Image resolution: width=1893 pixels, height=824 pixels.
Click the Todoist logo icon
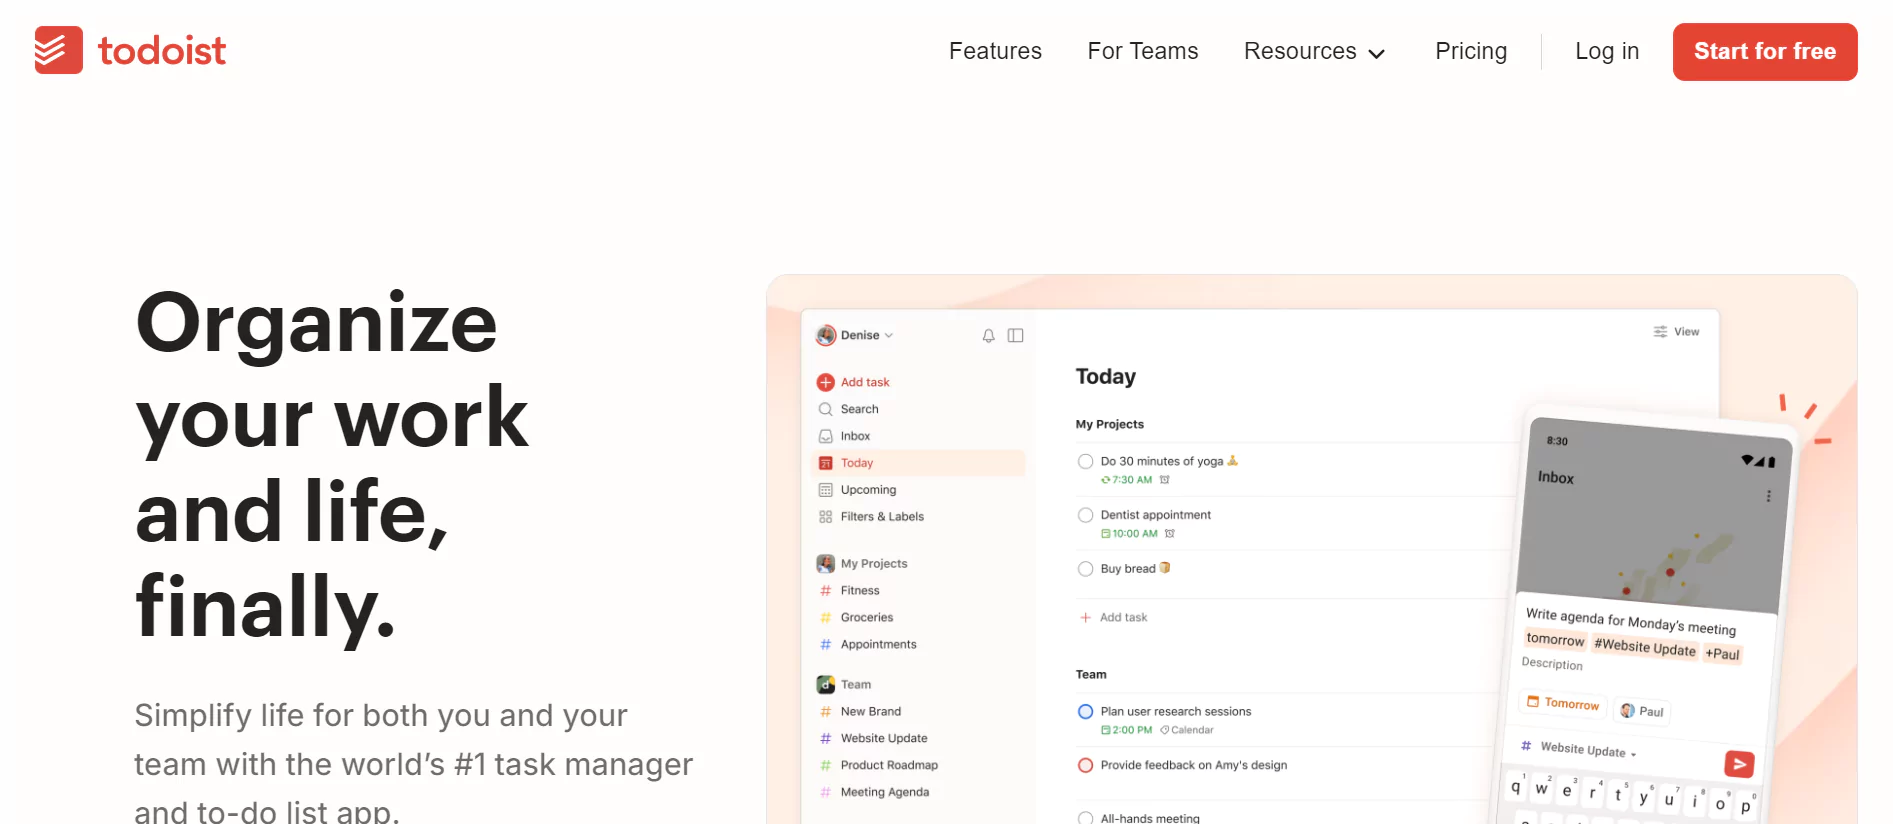pyautogui.click(x=58, y=50)
